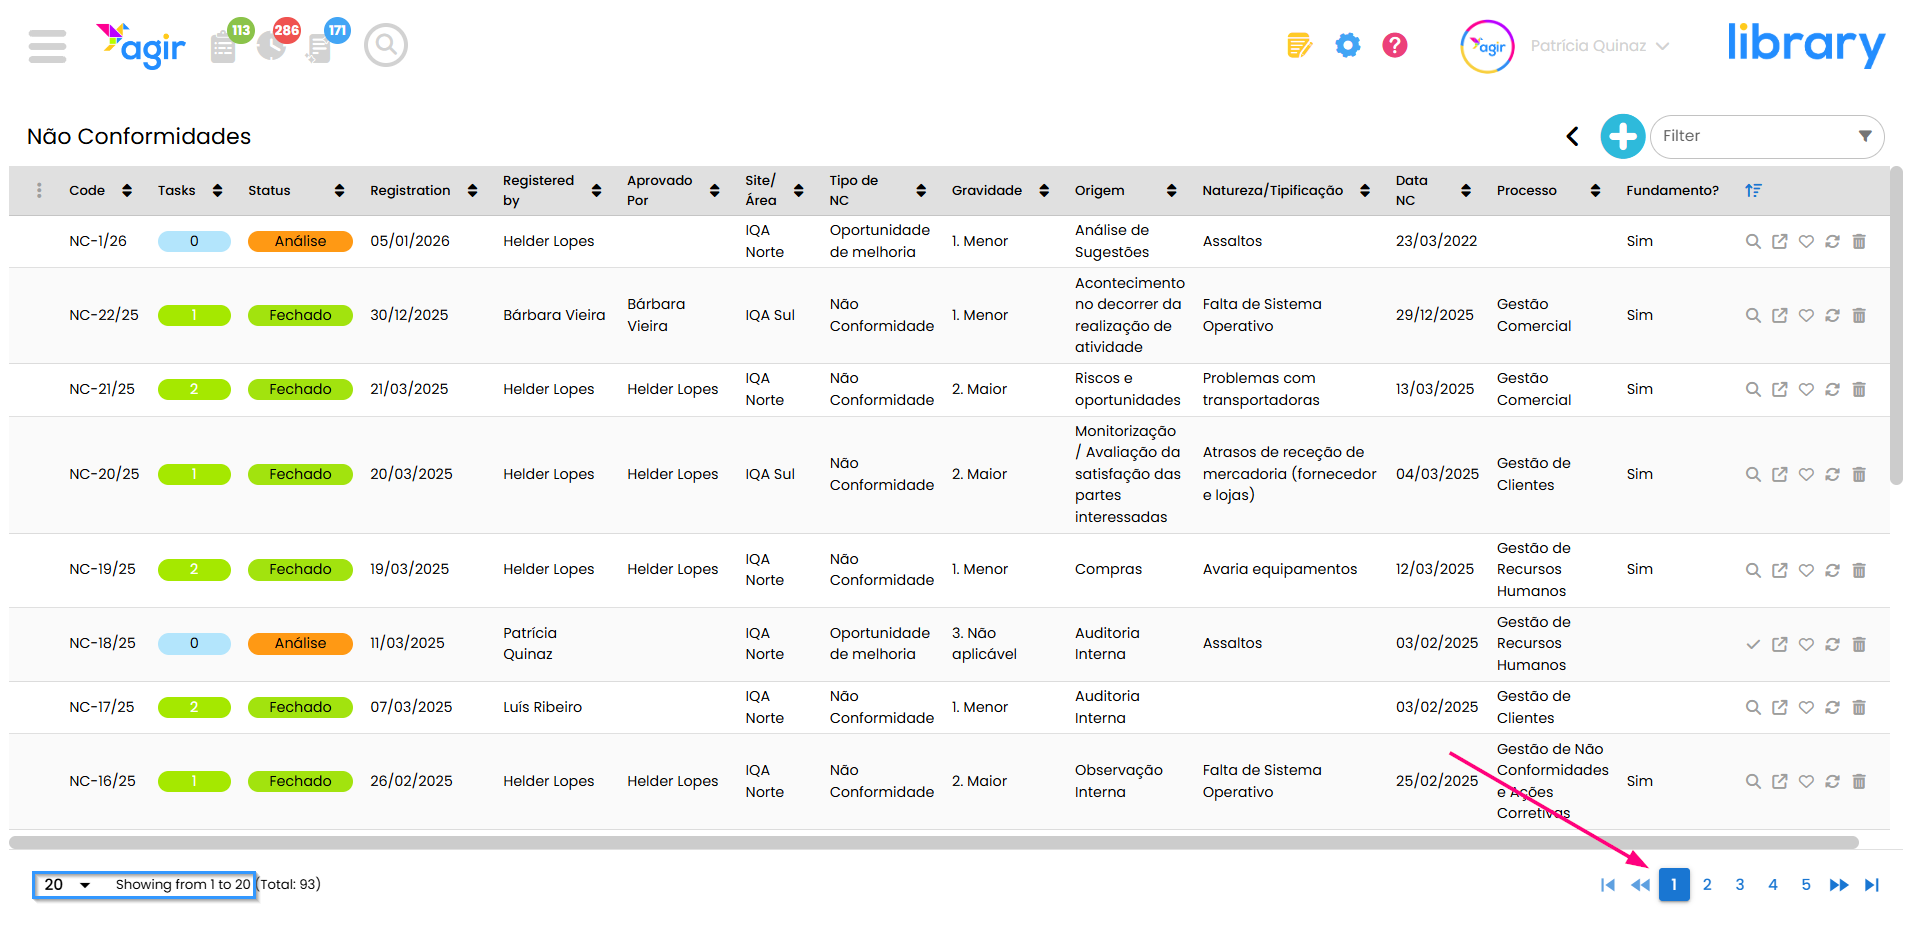Click the Análise status badge of NC-1/26

pyautogui.click(x=300, y=241)
